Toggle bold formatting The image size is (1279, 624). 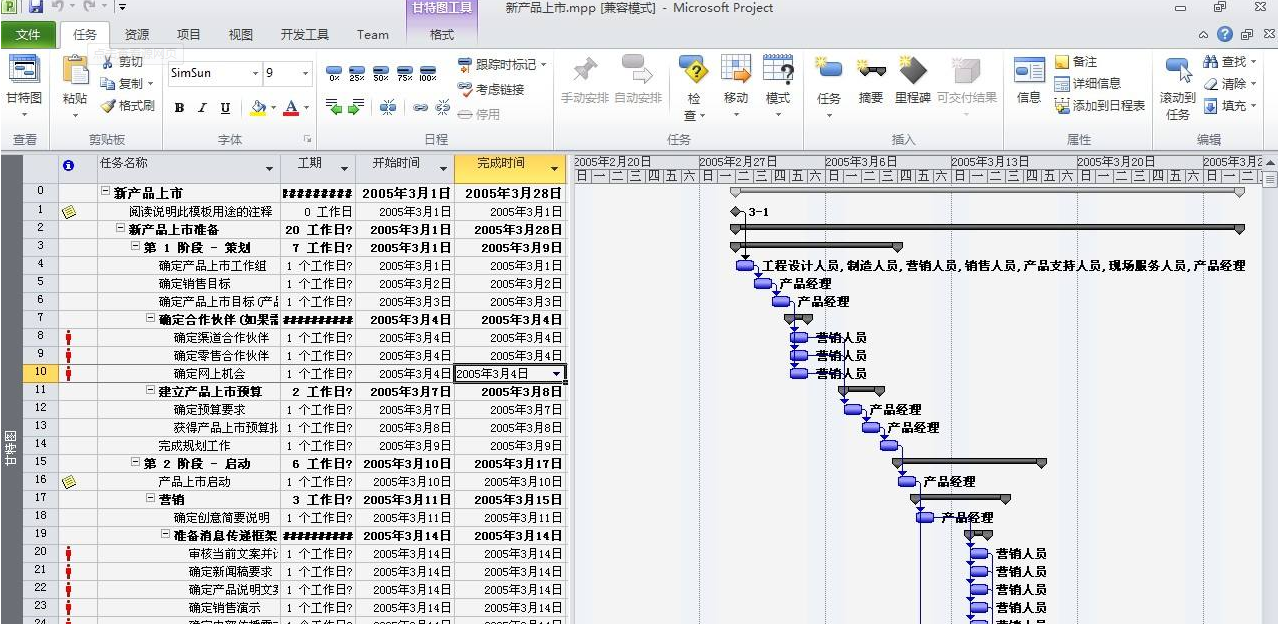pos(179,108)
